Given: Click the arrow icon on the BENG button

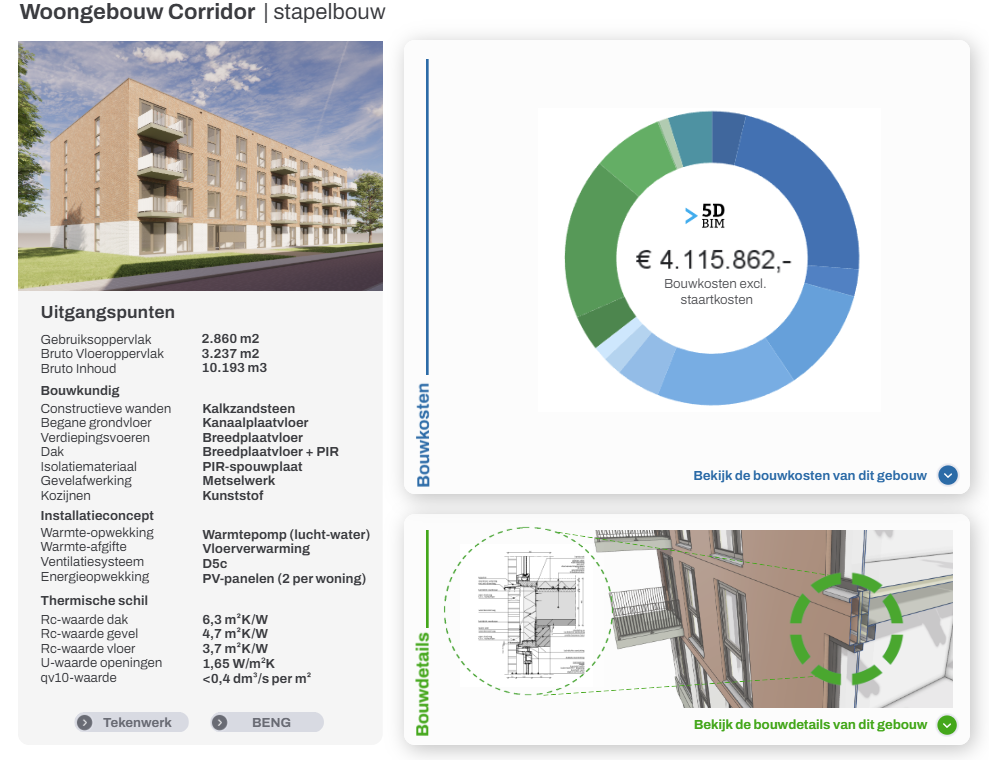Looking at the screenshot, I should coord(221,722).
